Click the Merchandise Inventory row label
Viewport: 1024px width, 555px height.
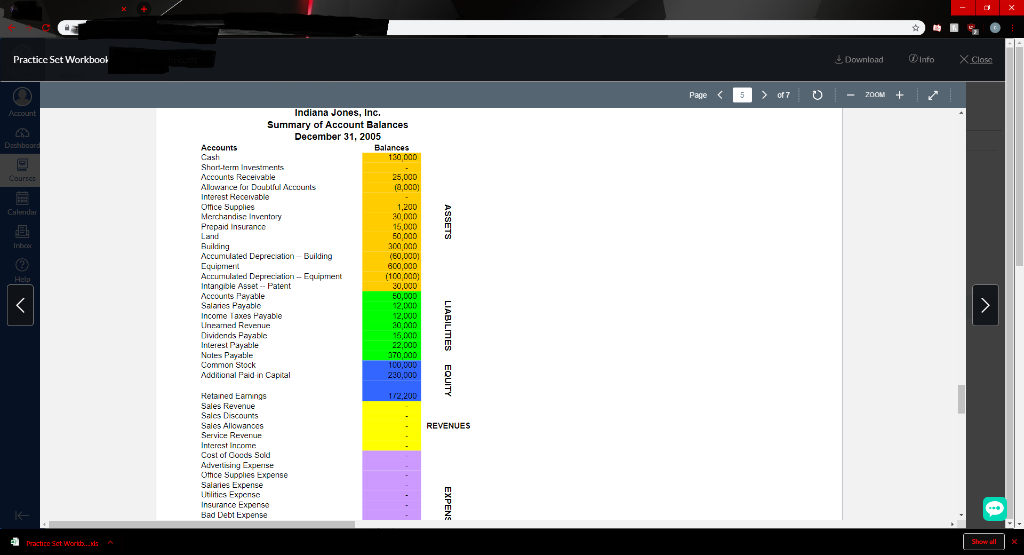pyautogui.click(x=241, y=217)
